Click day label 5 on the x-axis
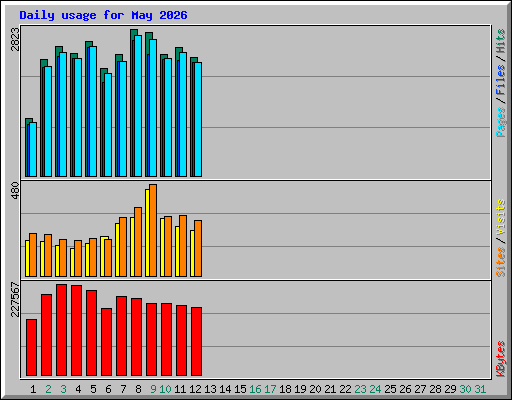The height and width of the screenshot is (400, 512). click(x=93, y=389)
